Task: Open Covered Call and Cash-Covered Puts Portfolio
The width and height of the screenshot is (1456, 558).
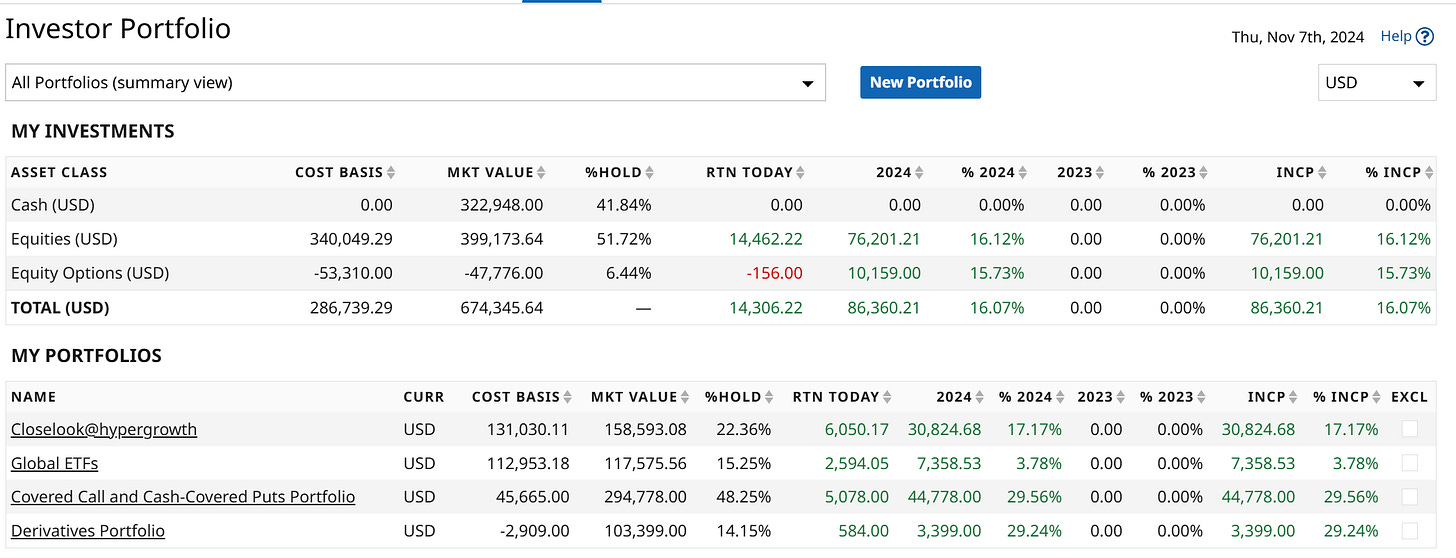Action: point(183,497)
